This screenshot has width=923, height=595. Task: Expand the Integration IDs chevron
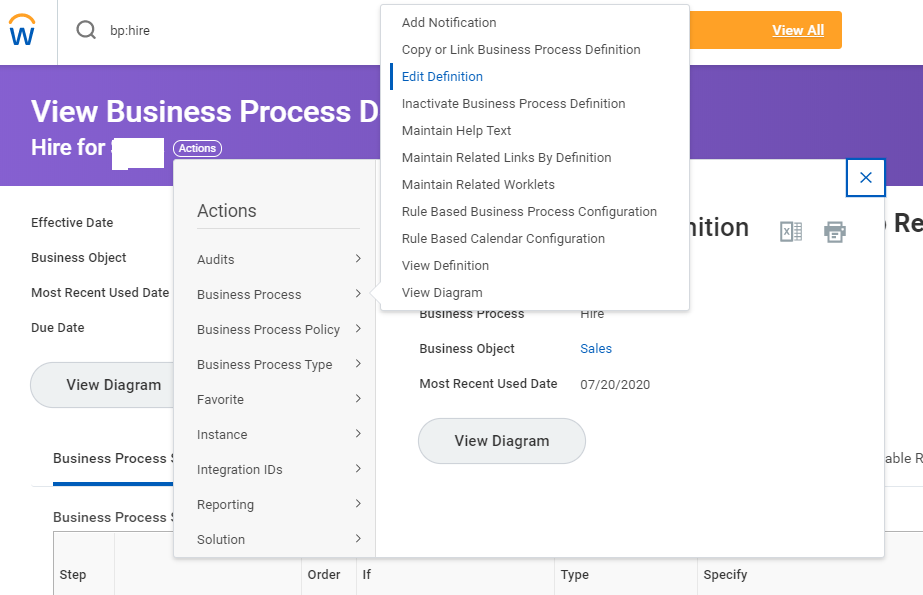point(358,468)
